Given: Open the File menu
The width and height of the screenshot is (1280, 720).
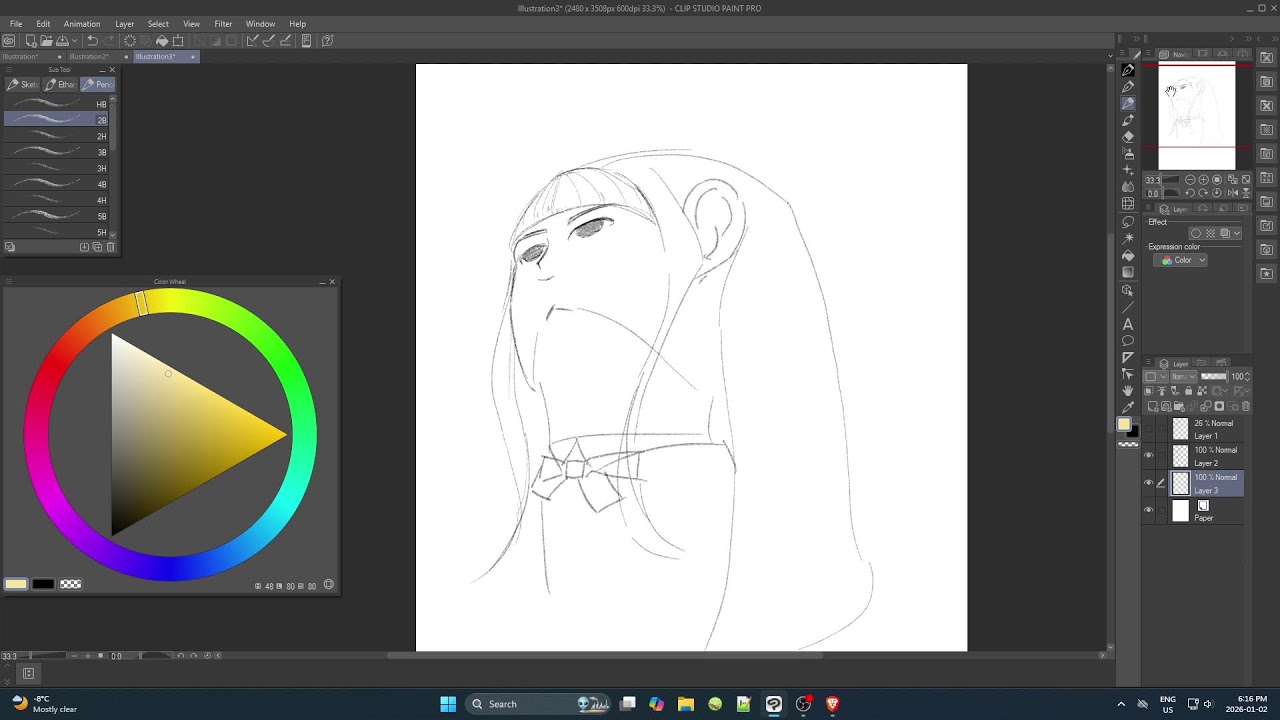Looking at the screenshot, I should coord(16,24).
